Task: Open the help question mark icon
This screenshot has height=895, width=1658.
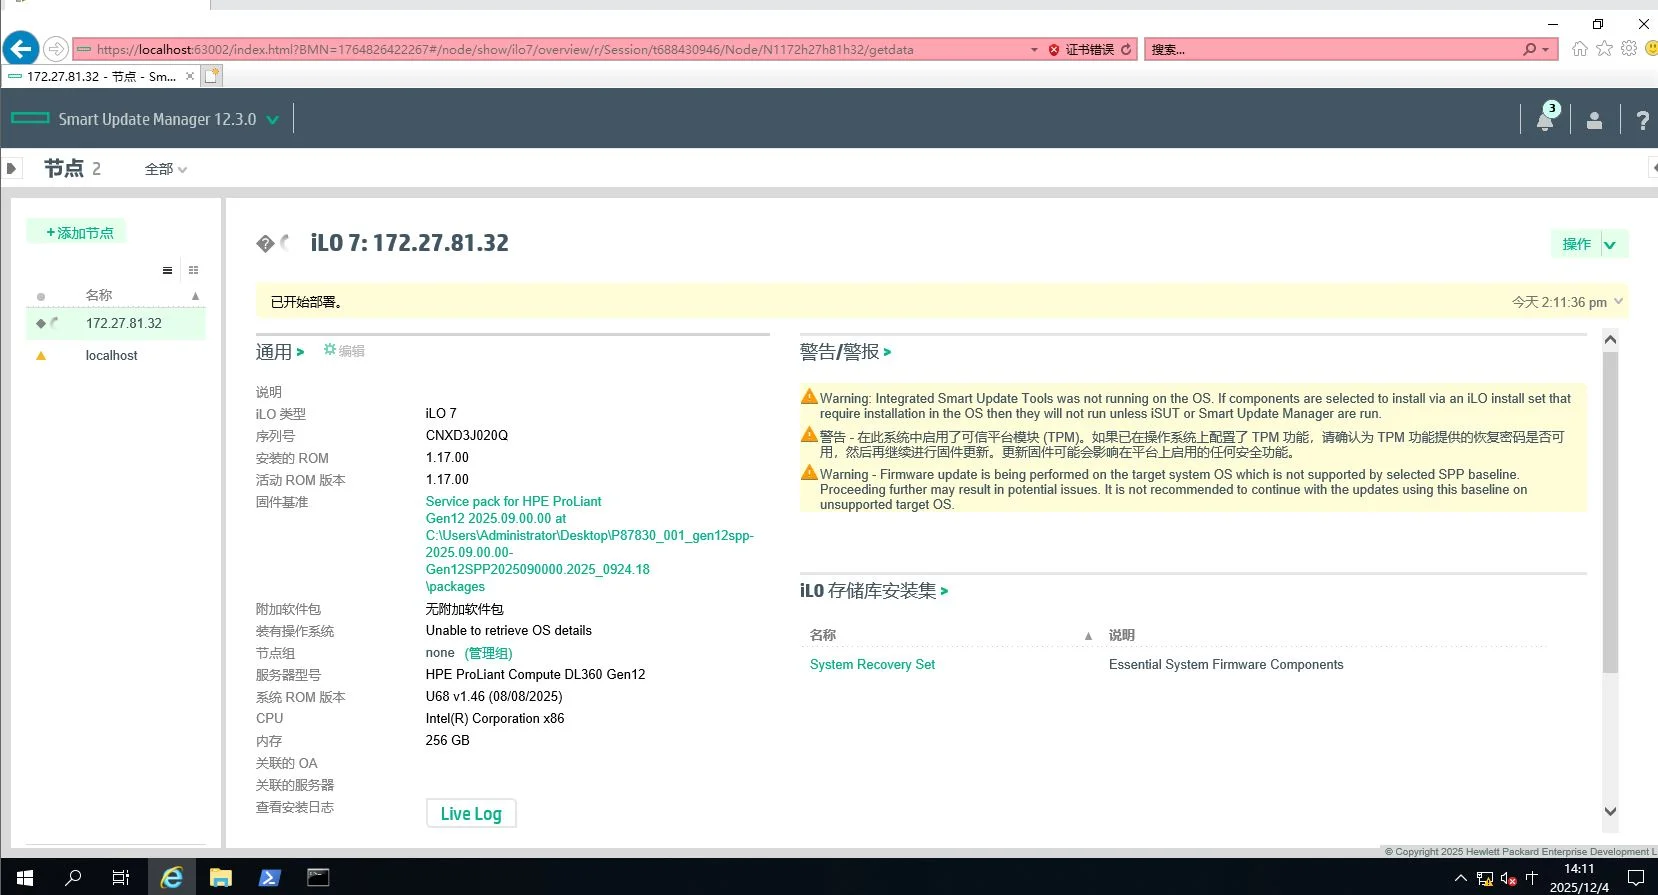Action: click(x=1642, y=120)
